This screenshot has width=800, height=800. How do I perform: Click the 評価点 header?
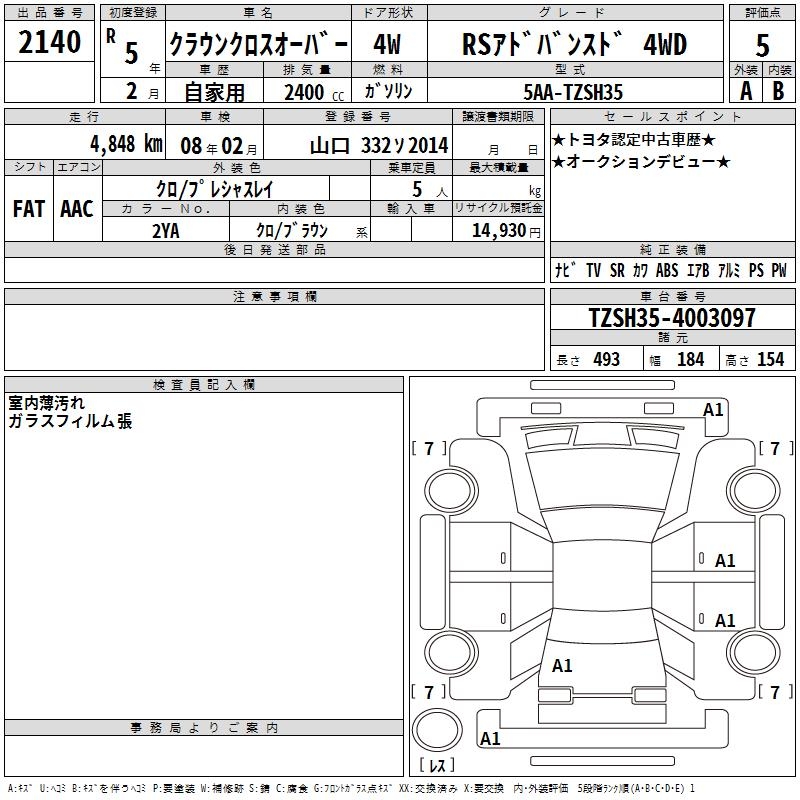coord(762,13)
